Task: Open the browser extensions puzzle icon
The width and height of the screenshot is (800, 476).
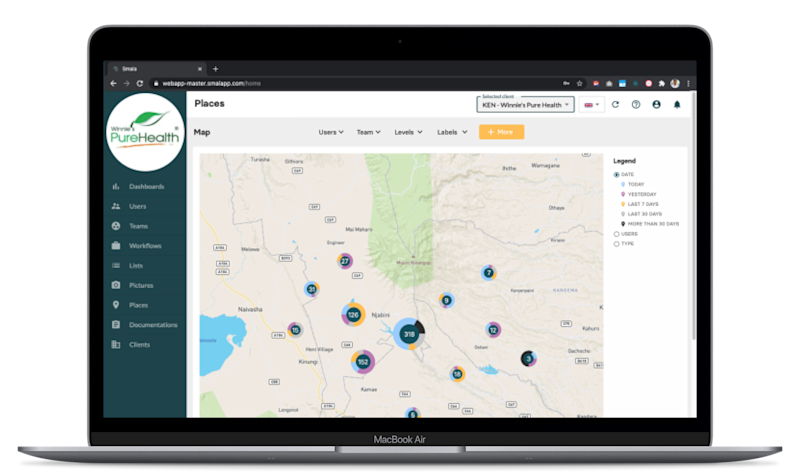Action: click(662, 84)
